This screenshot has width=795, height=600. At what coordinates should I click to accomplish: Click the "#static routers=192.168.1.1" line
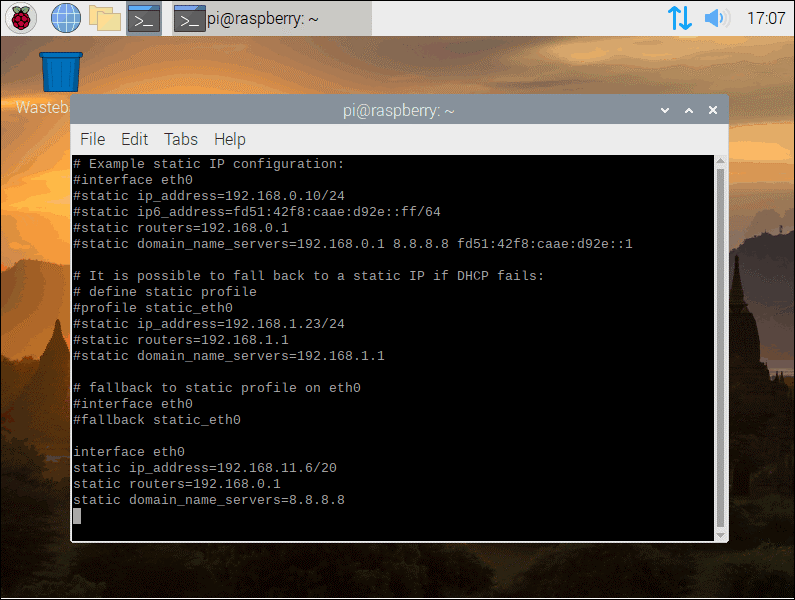[180, 340]
